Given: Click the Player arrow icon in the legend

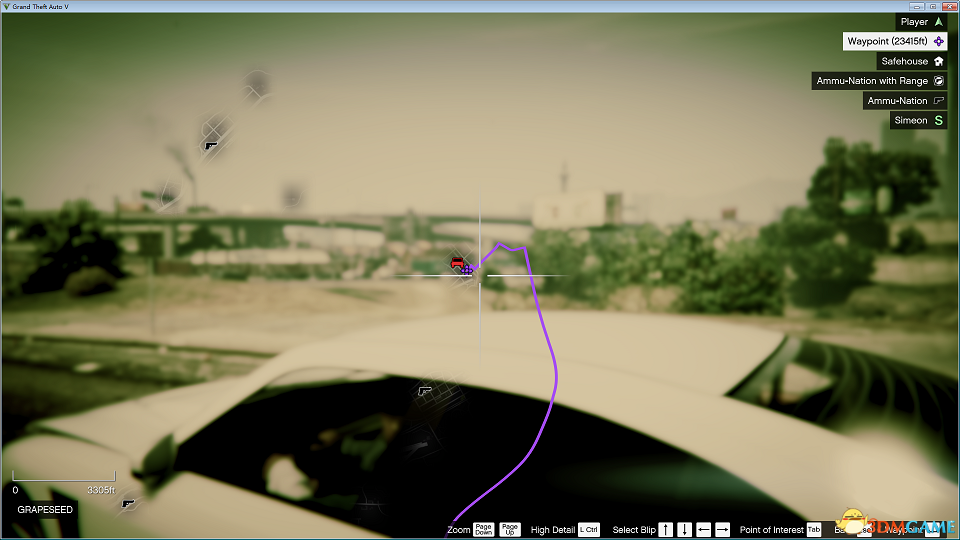Looking at the screenshot, I should (x=939, y=21).
